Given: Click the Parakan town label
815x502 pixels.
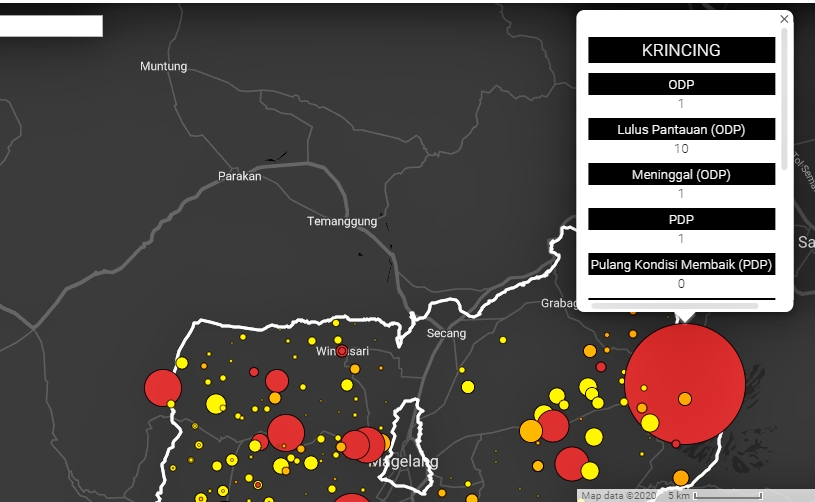Looking at the screenshot, I should point(239,176).
